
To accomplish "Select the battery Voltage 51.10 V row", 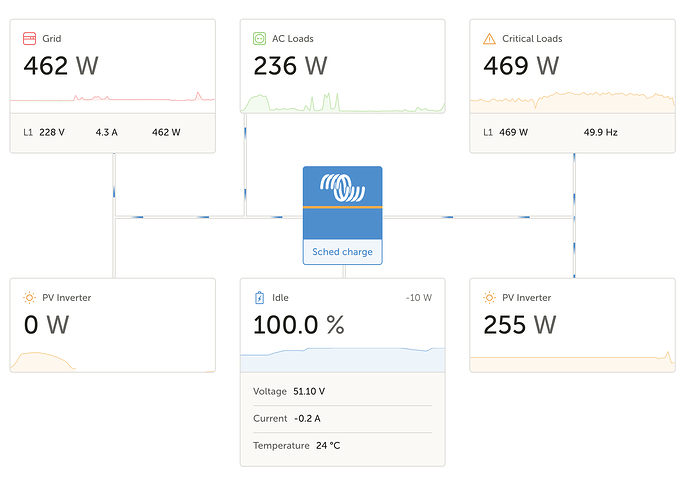I will pyautogui.click(x=342, y=391).
